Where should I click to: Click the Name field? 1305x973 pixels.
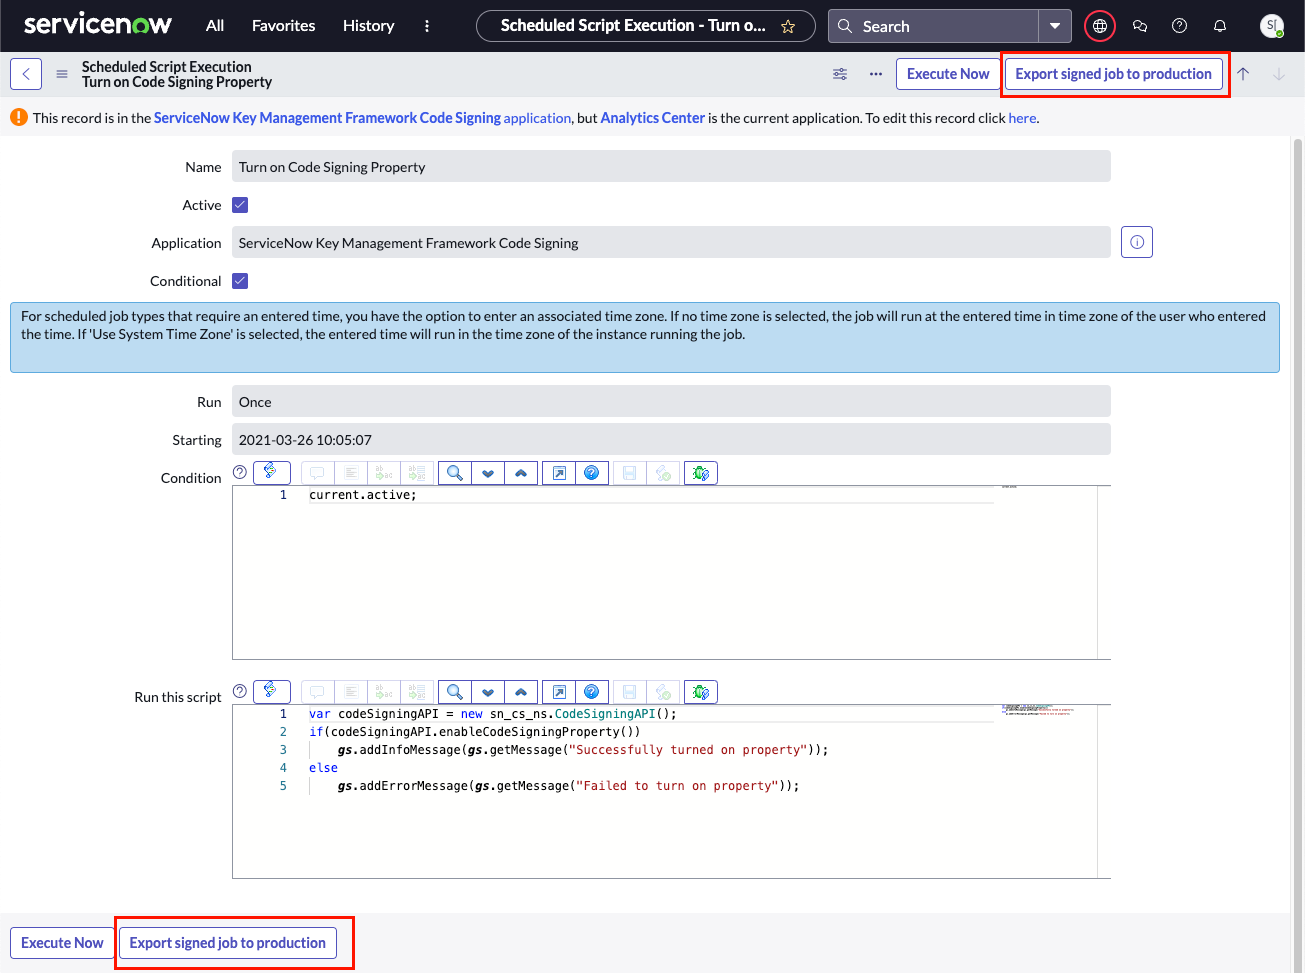point(671,167)
